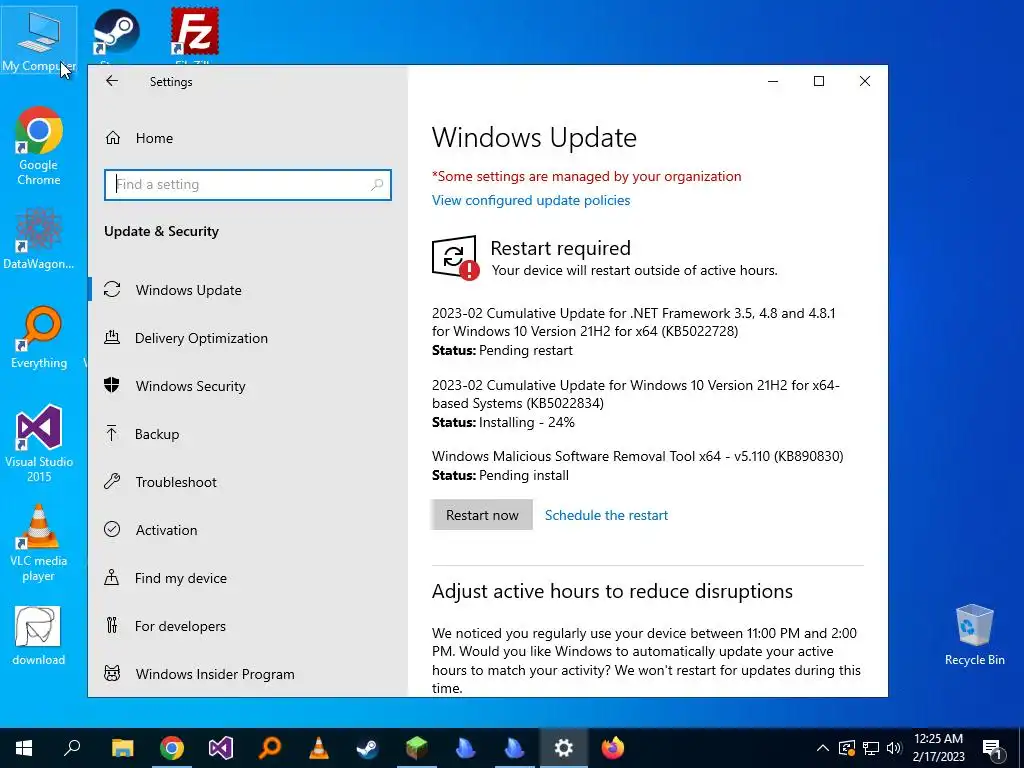Select the FileZilla desktop shortcut
The image size is (1024, 768).
(195, 33)
